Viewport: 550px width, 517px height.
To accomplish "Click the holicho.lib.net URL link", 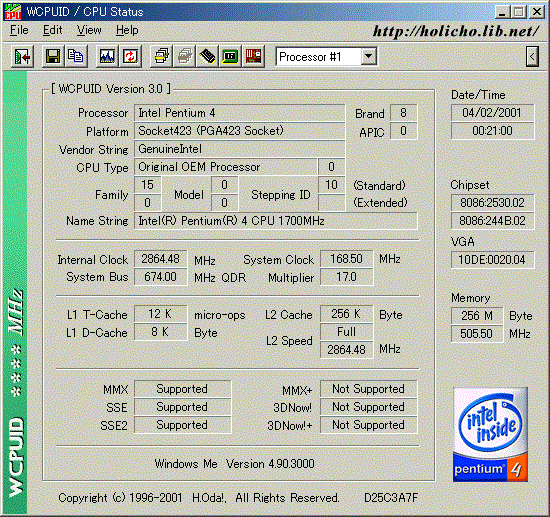I will point(456,31).
